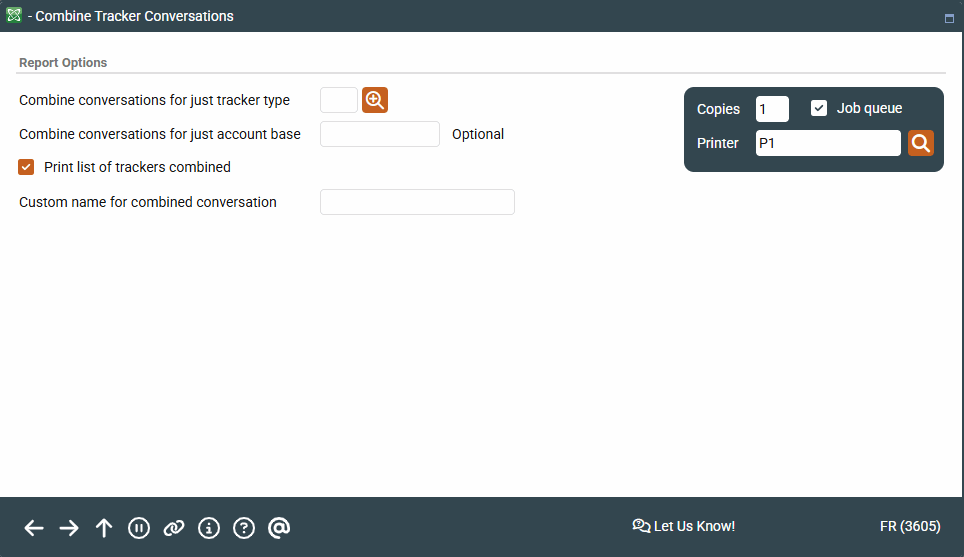Click the Let Us Know! link
The width and height of the screenshot is (964, 557).
tap(684, 526)
